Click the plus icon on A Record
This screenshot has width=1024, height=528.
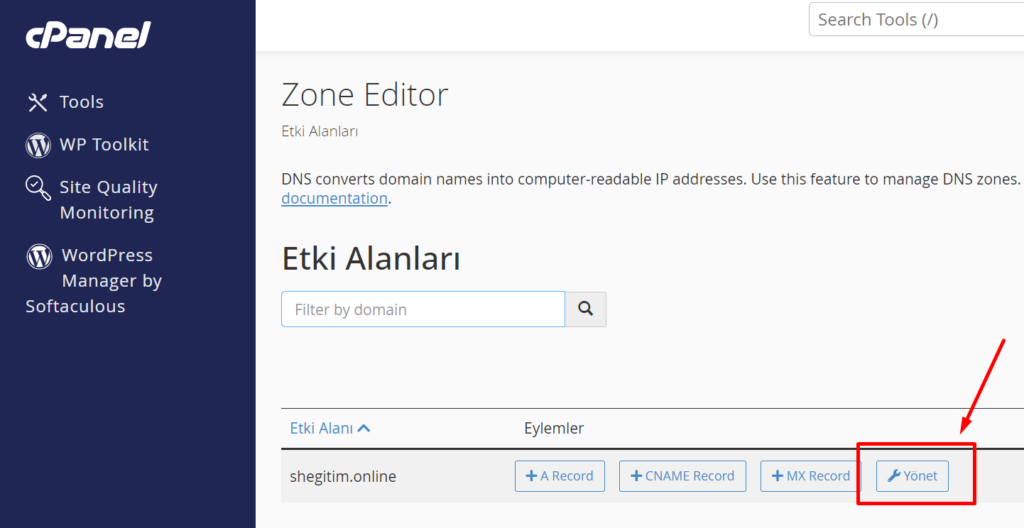(532, 476)
